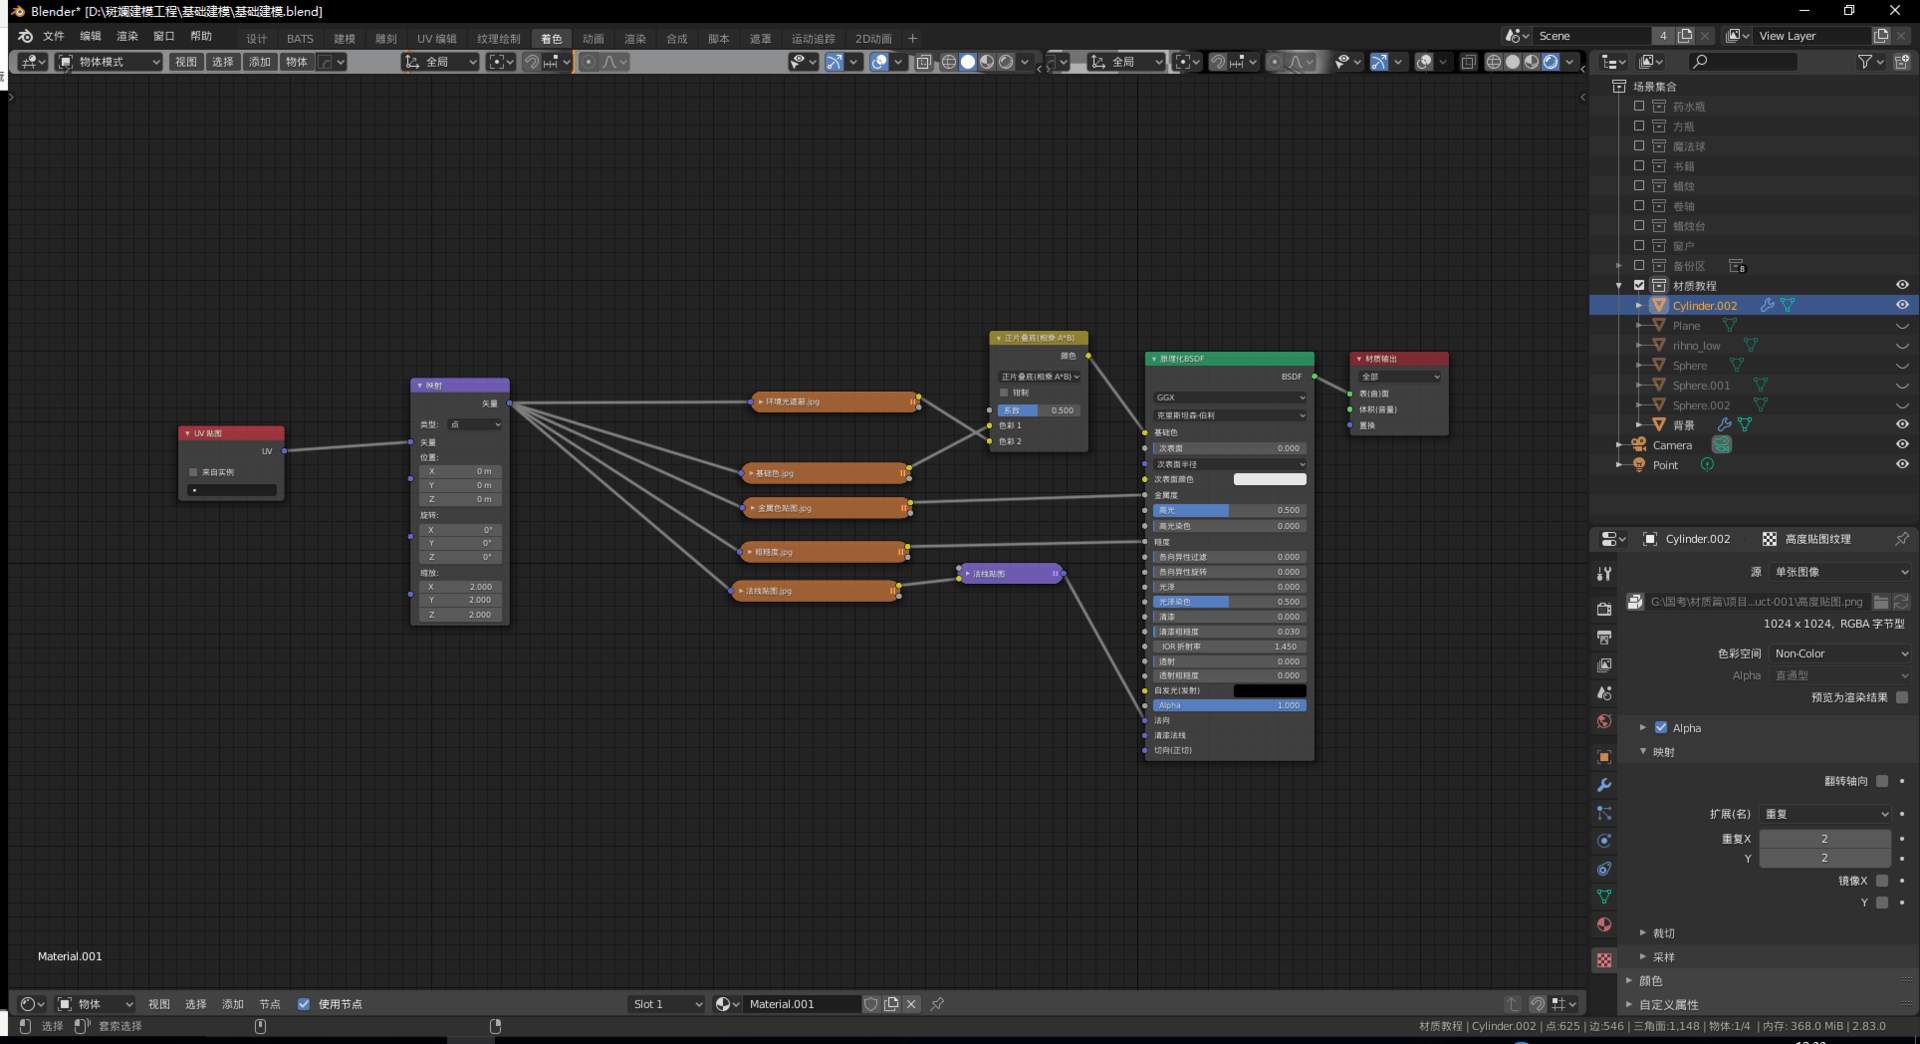
Task: Open the Material properties tab
Action: pyautogui.click(x=1604, y=925)
